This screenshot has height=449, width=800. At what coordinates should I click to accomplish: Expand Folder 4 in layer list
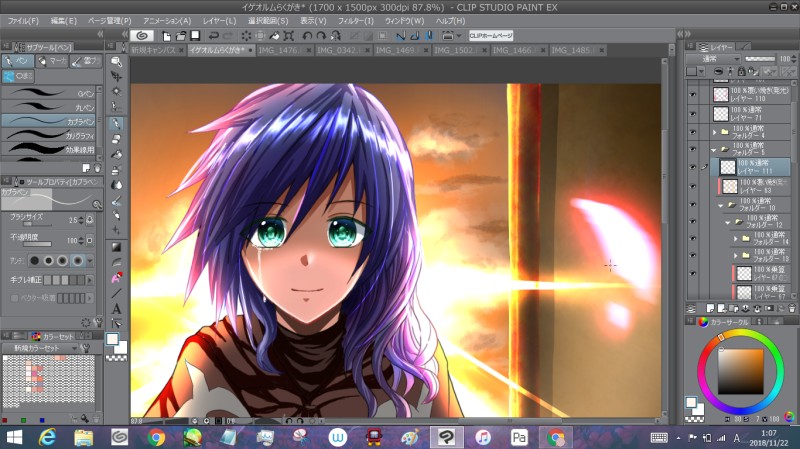point(714,132)
